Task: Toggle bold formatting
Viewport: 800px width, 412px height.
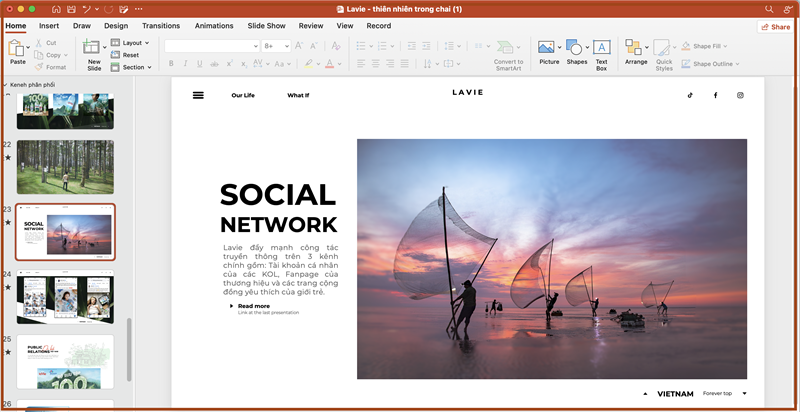Action: coord(170,63)
